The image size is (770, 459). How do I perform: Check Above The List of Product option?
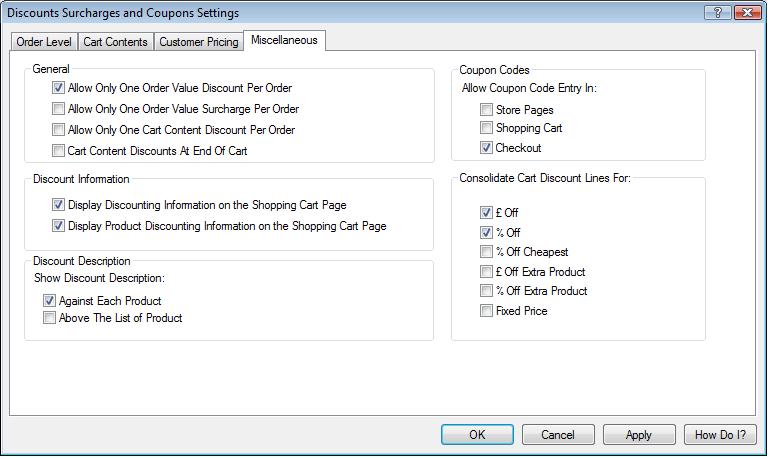(50, 318)
